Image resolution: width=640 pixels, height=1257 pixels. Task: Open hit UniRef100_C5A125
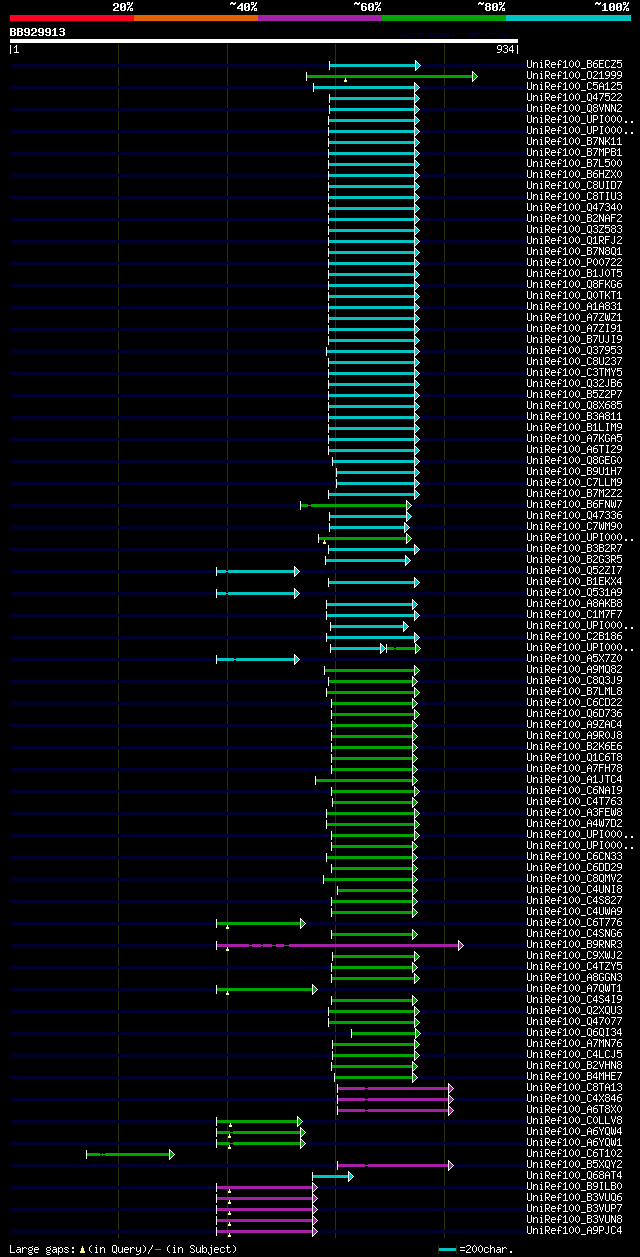click(x=576, y=87)
